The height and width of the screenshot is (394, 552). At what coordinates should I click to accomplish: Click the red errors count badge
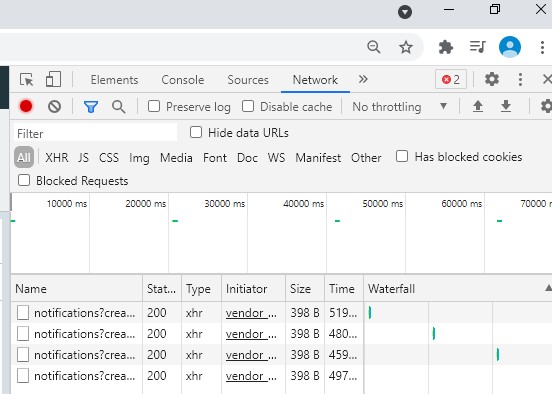point(451,80)
